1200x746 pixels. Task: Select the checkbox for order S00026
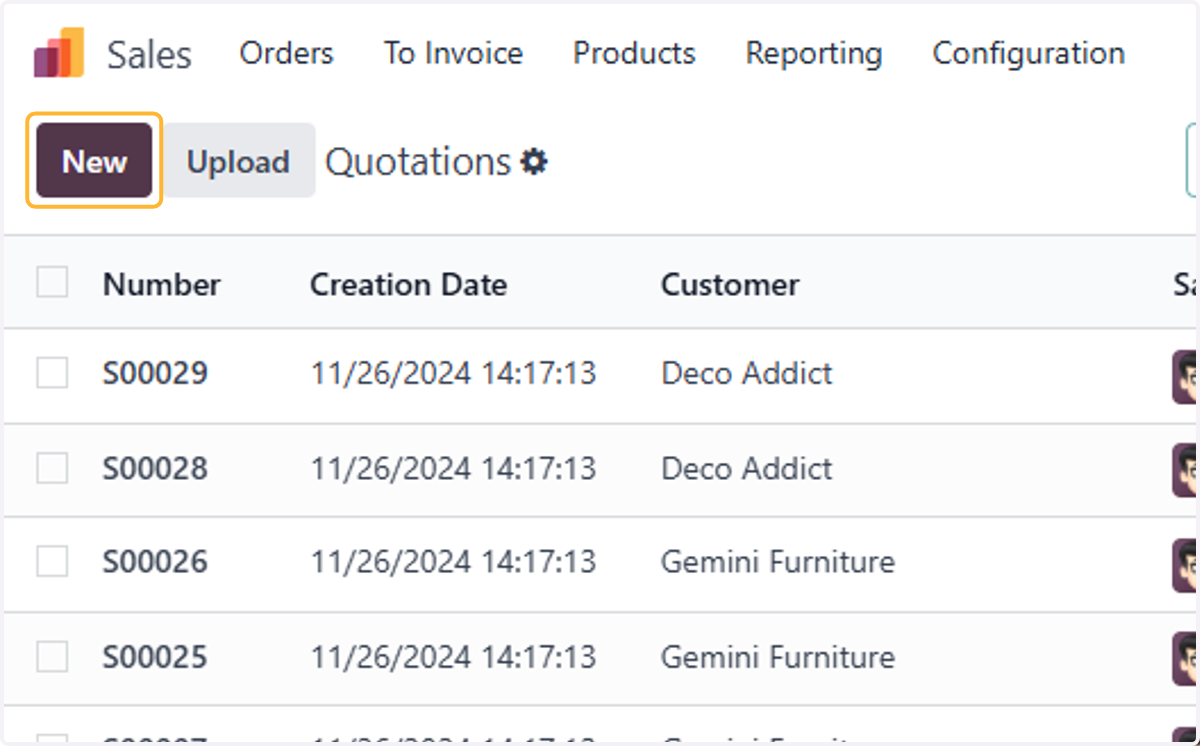pyautogui.click(x=52, y=561)
